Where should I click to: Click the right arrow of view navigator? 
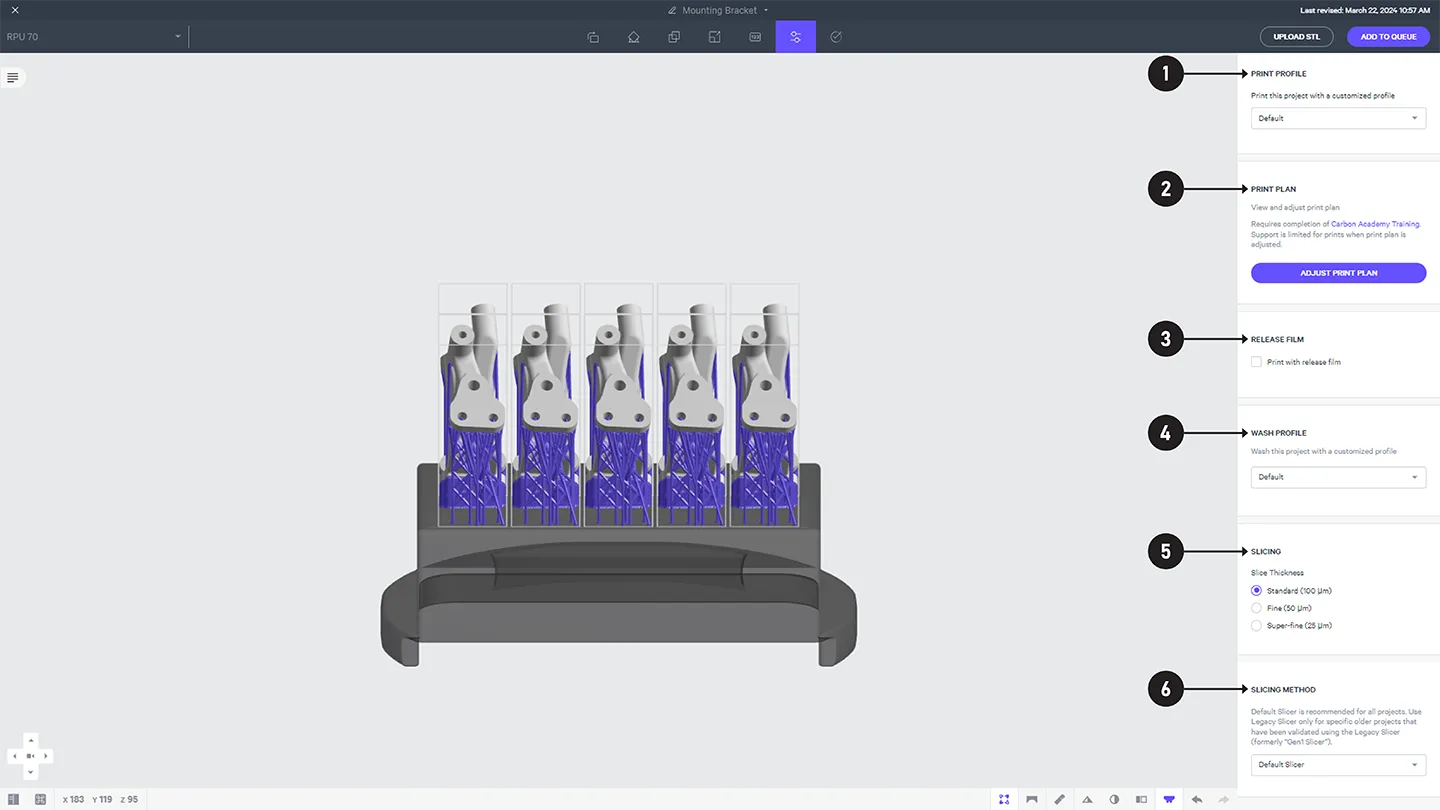(x=46, y=756)
